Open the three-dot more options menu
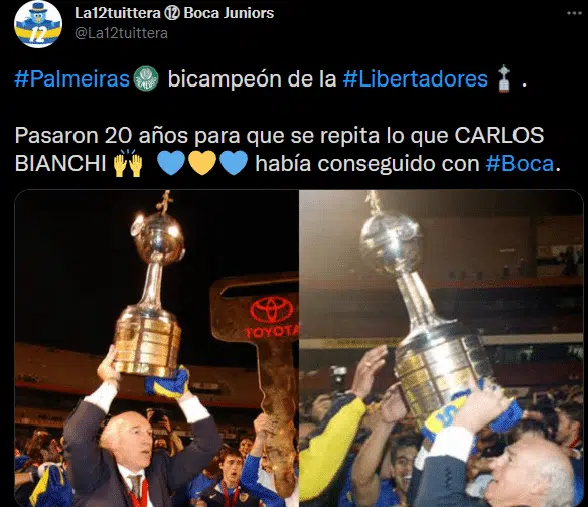 click(x=574, y=13)
